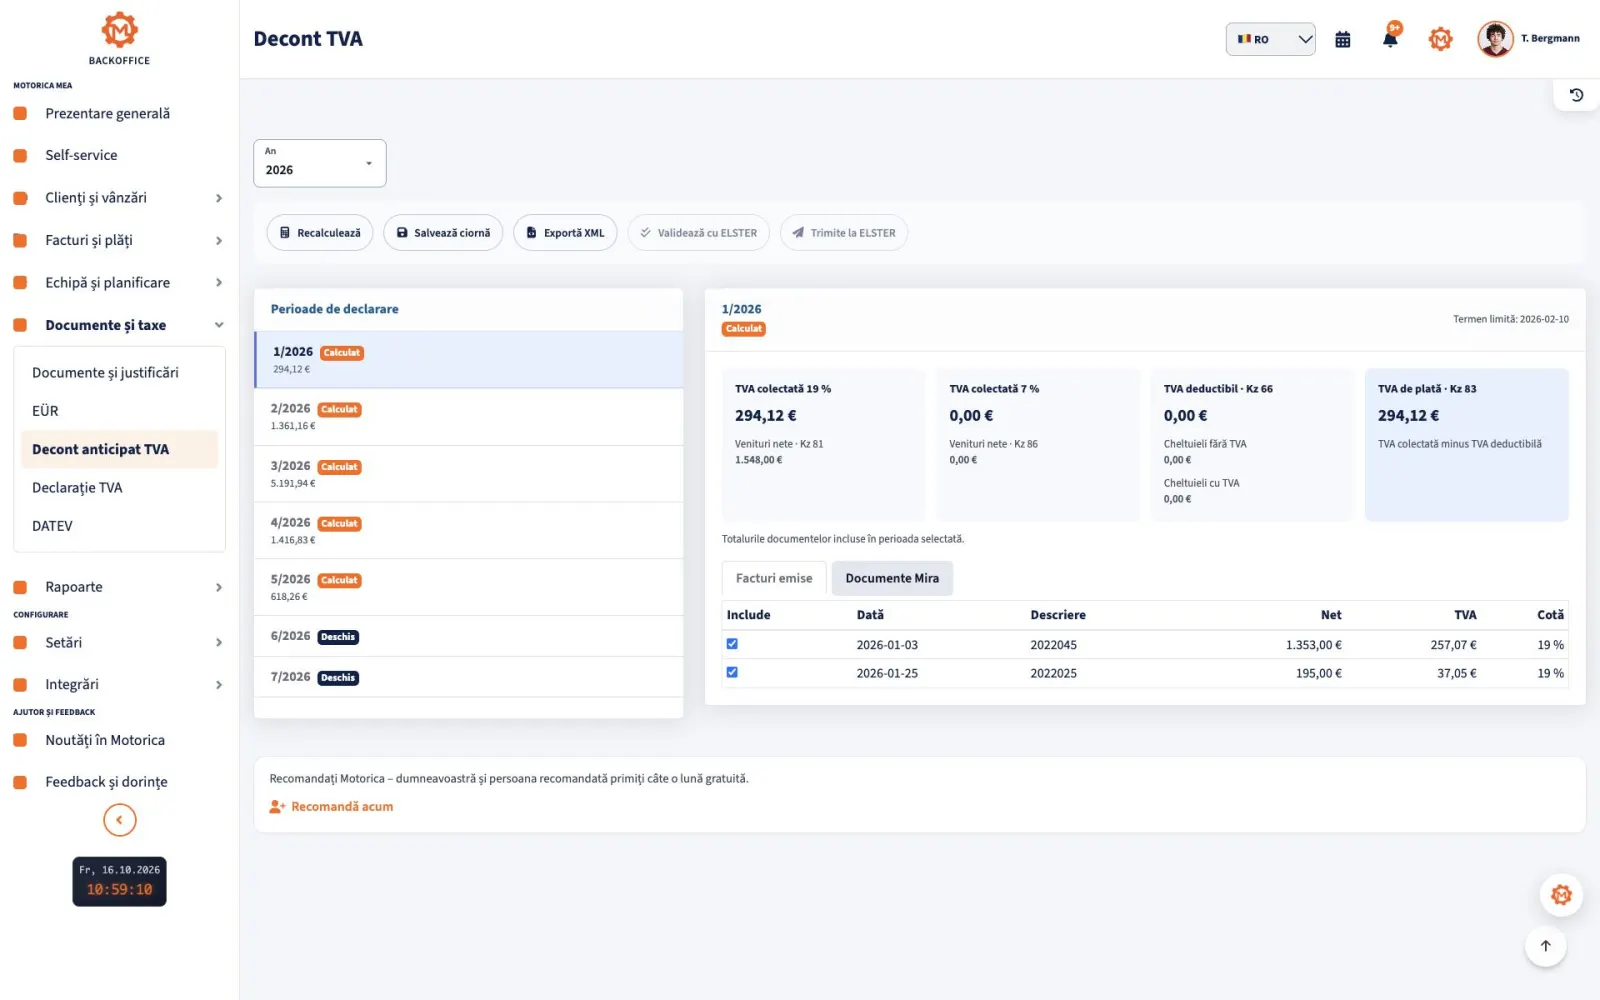Uncheck include box for document 2022025

click(732, 672)
